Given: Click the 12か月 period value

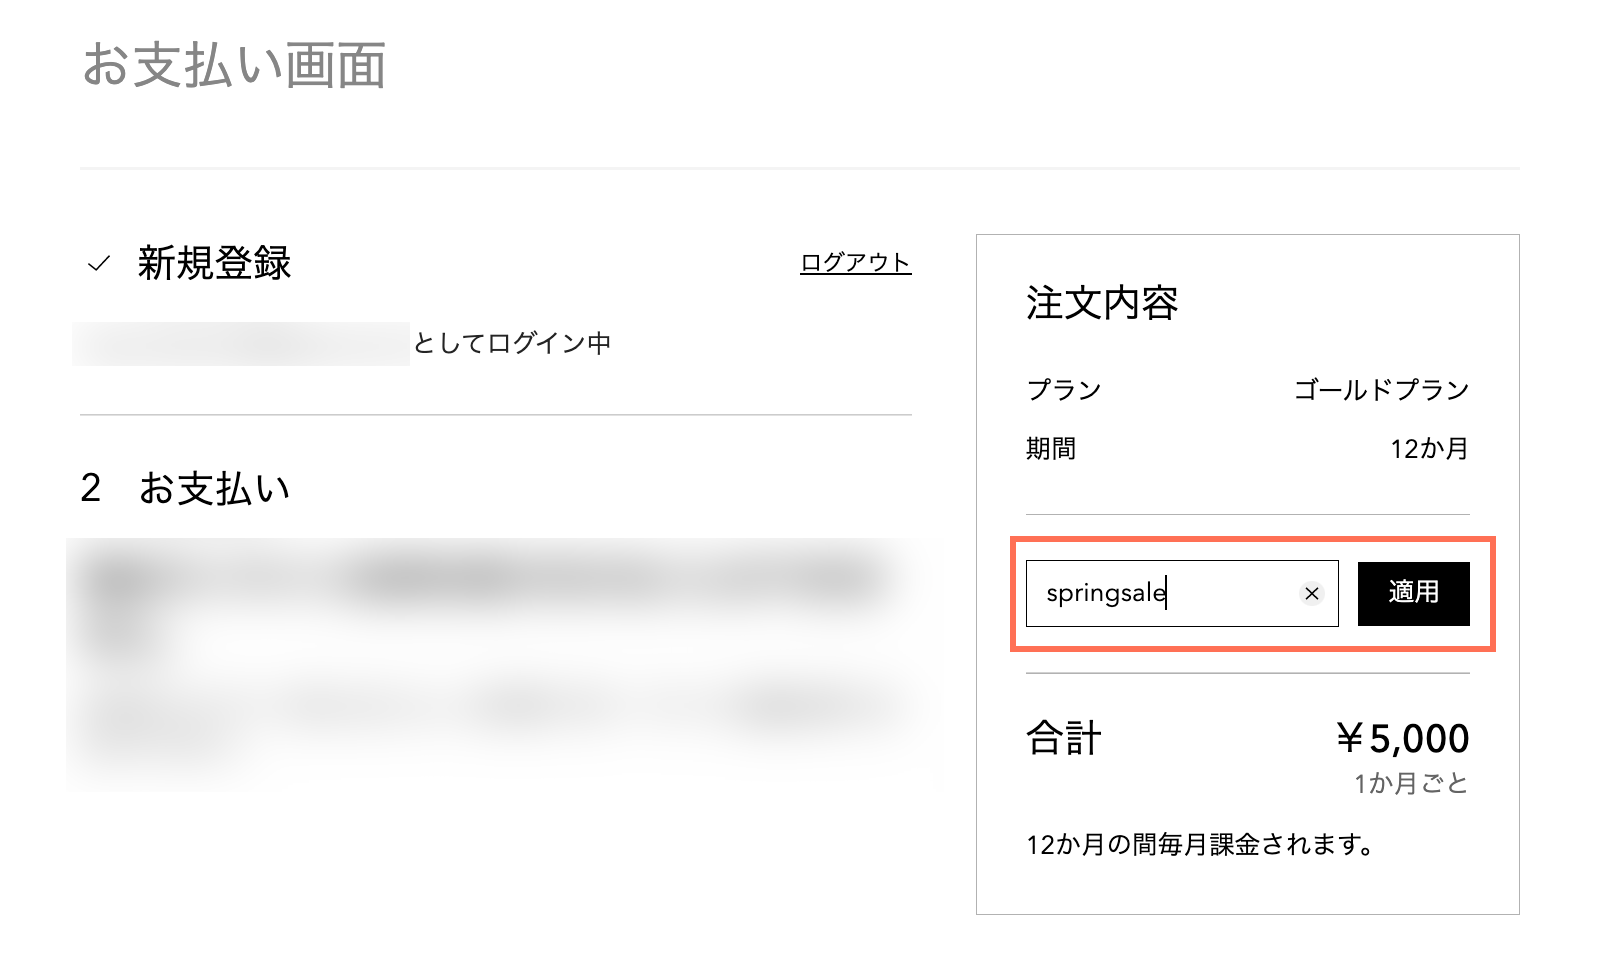Looking at the screenshot, I should (1429, 448).
